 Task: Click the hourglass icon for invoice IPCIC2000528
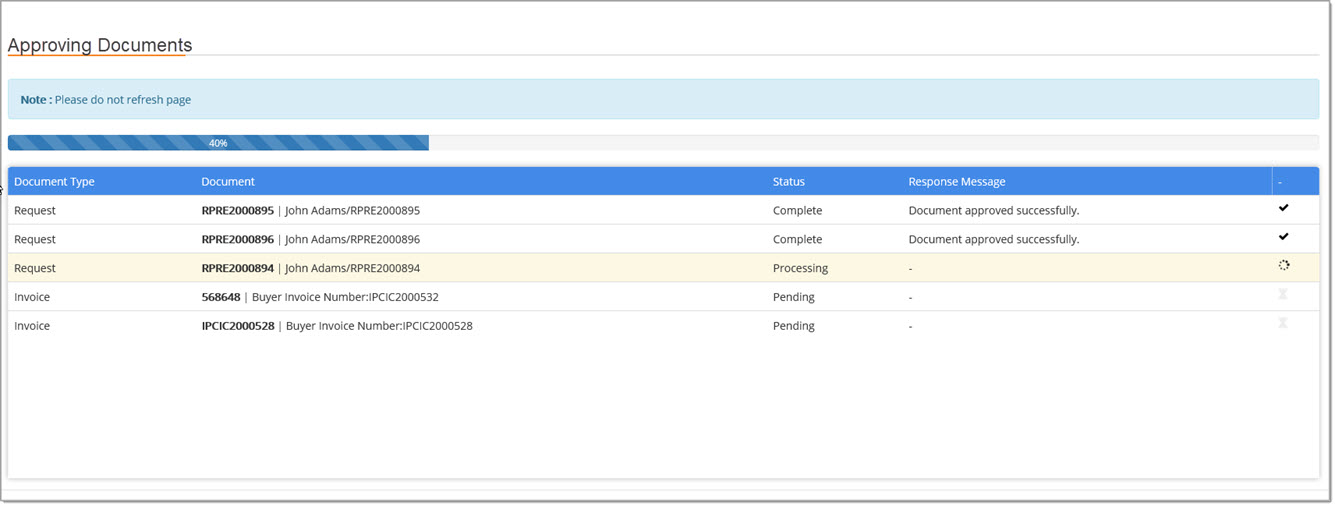(1282, 324)
